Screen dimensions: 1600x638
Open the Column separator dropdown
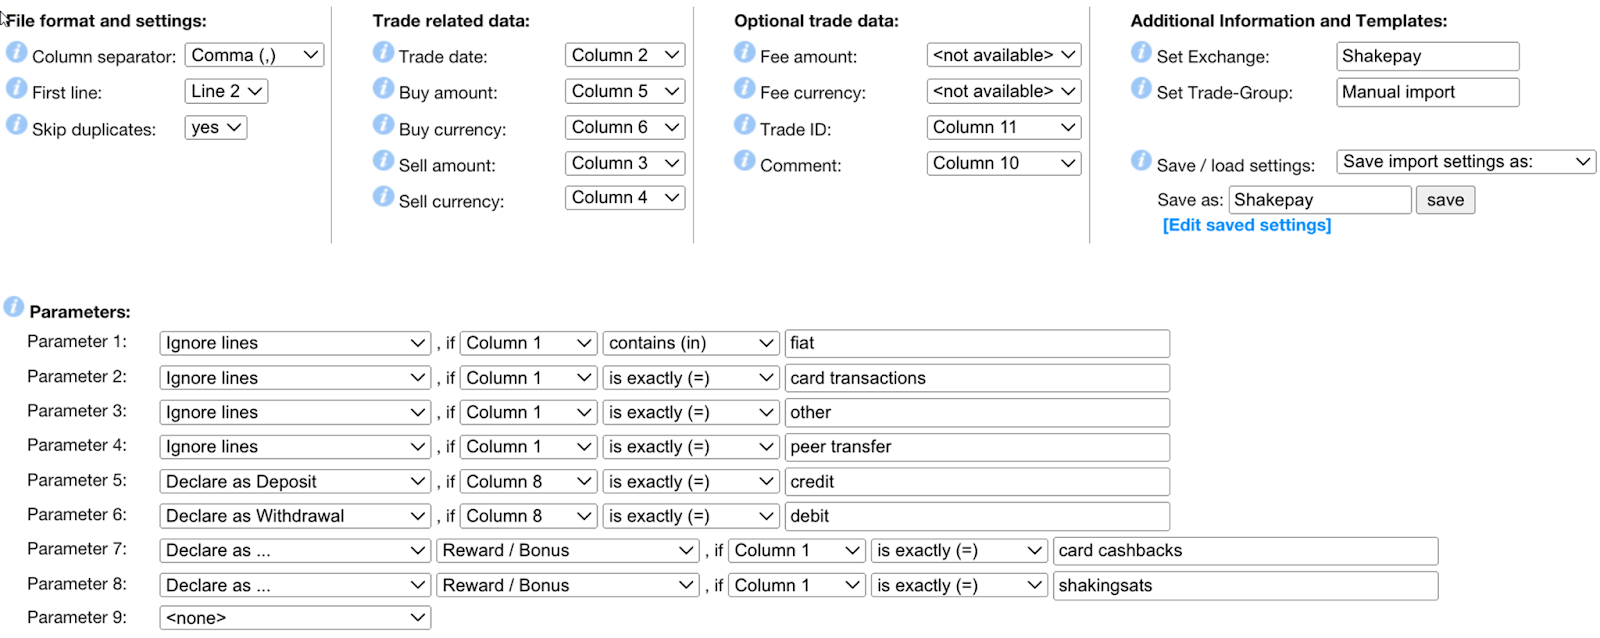[x=254, y=55]
